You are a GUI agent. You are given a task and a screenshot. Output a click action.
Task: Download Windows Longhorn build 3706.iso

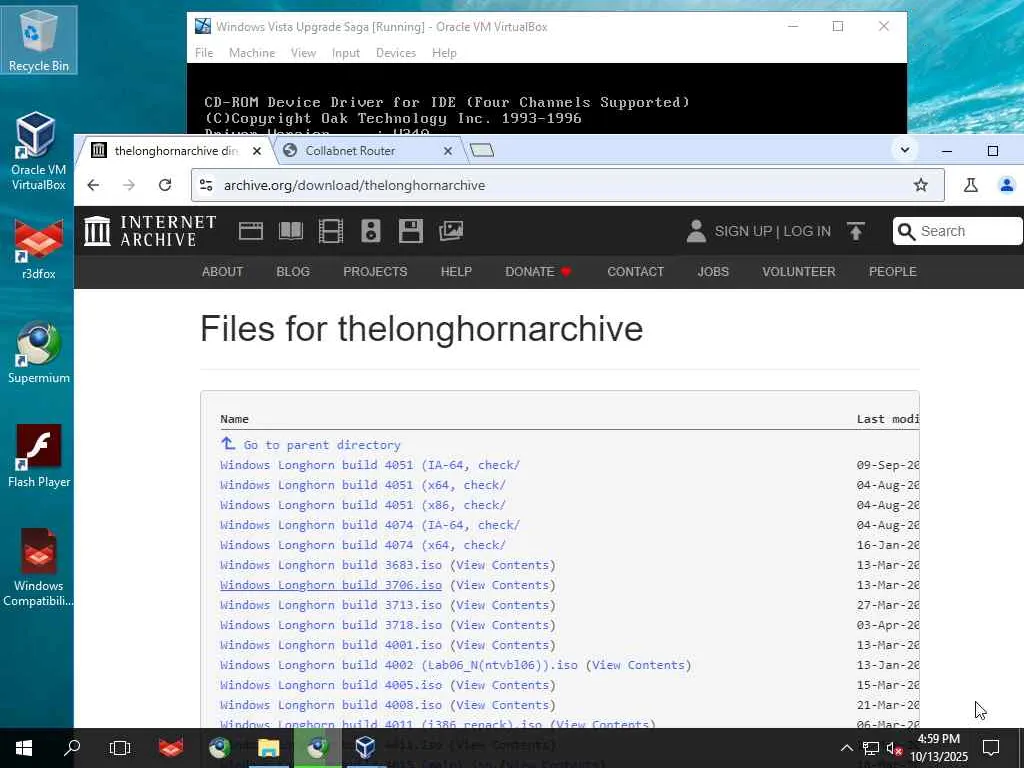[330, 585]
